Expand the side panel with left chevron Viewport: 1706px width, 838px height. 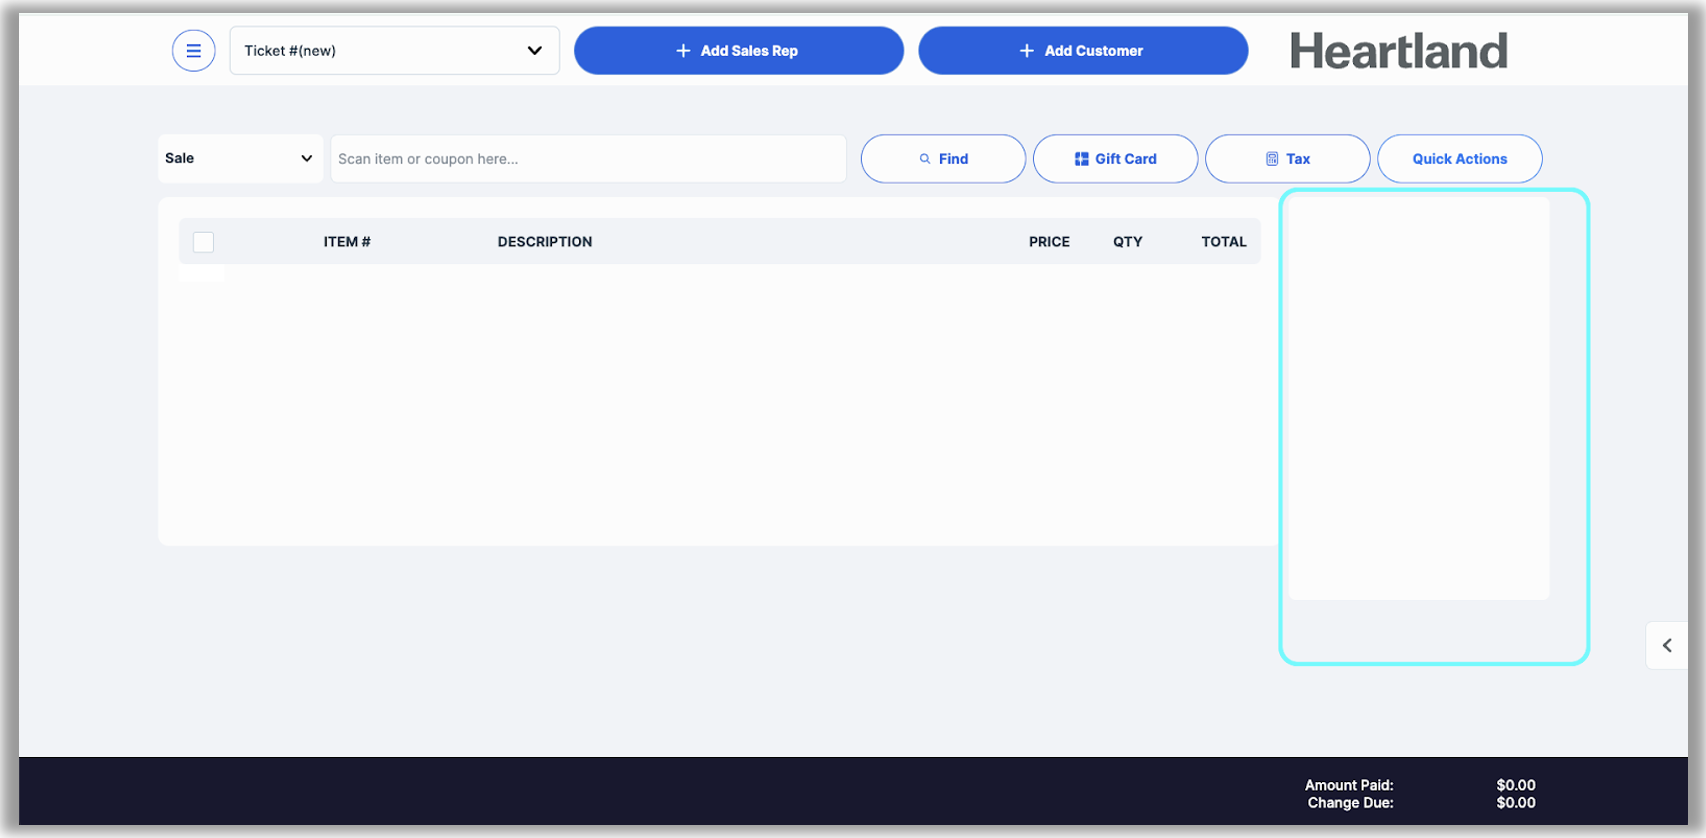point(1666,646)
